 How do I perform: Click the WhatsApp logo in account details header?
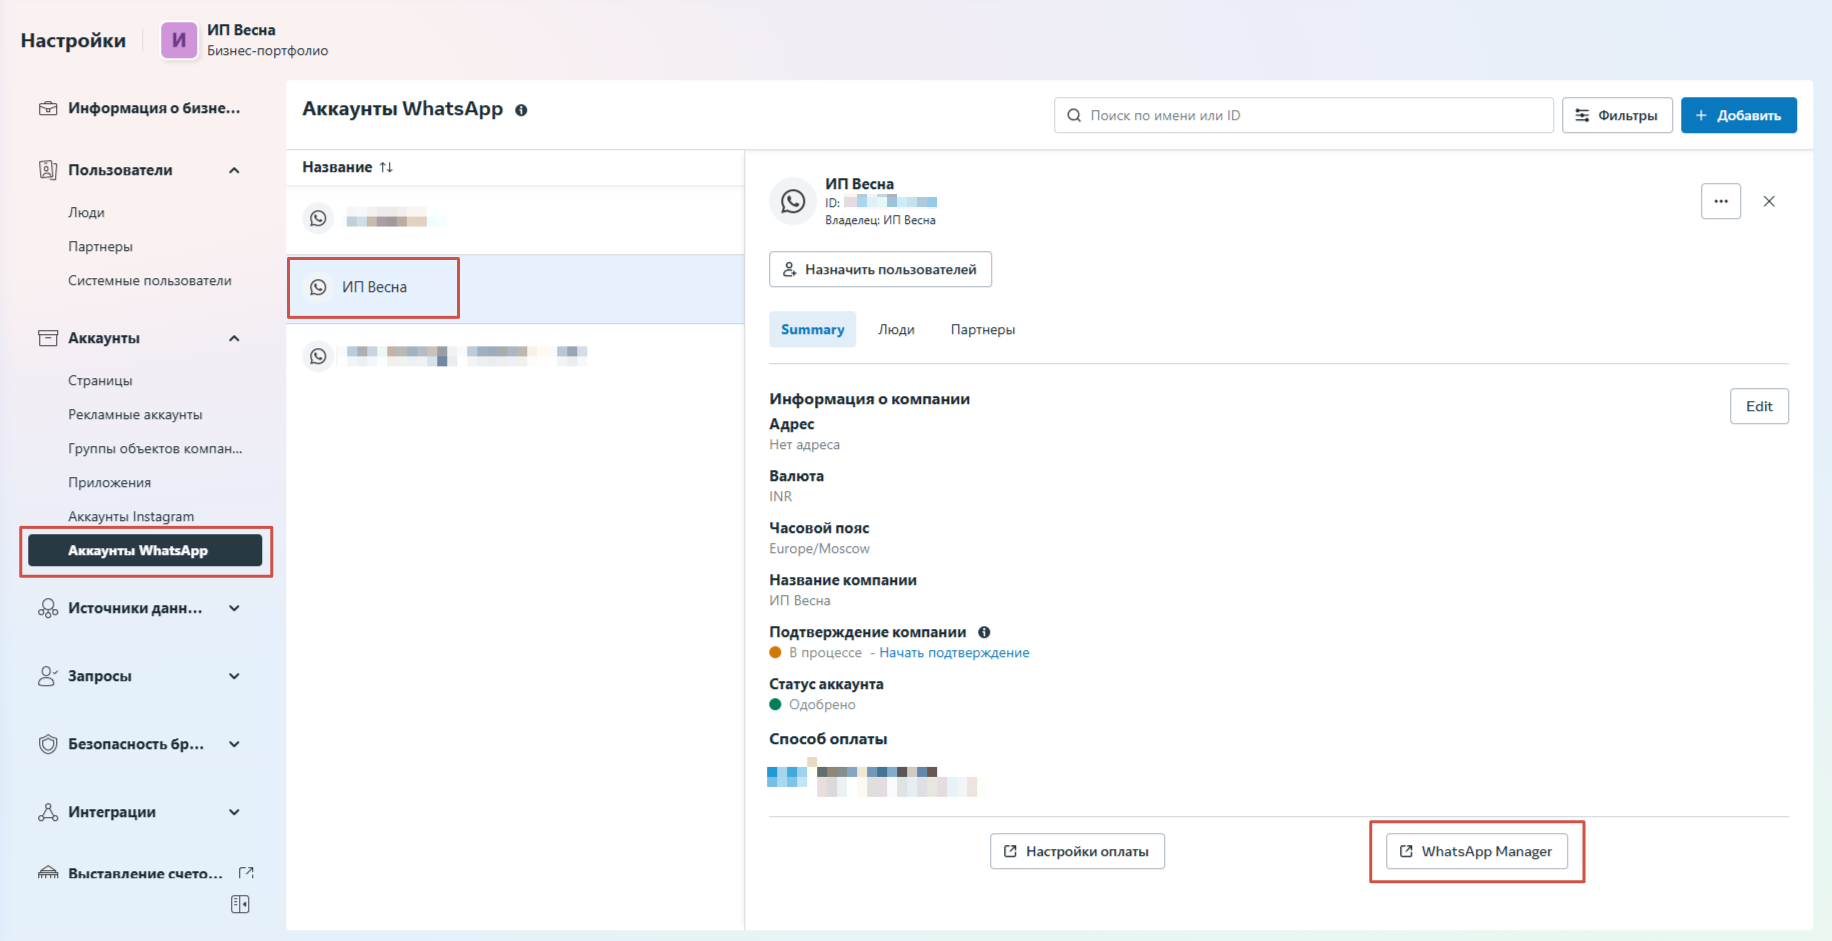[x=793, y=201]
